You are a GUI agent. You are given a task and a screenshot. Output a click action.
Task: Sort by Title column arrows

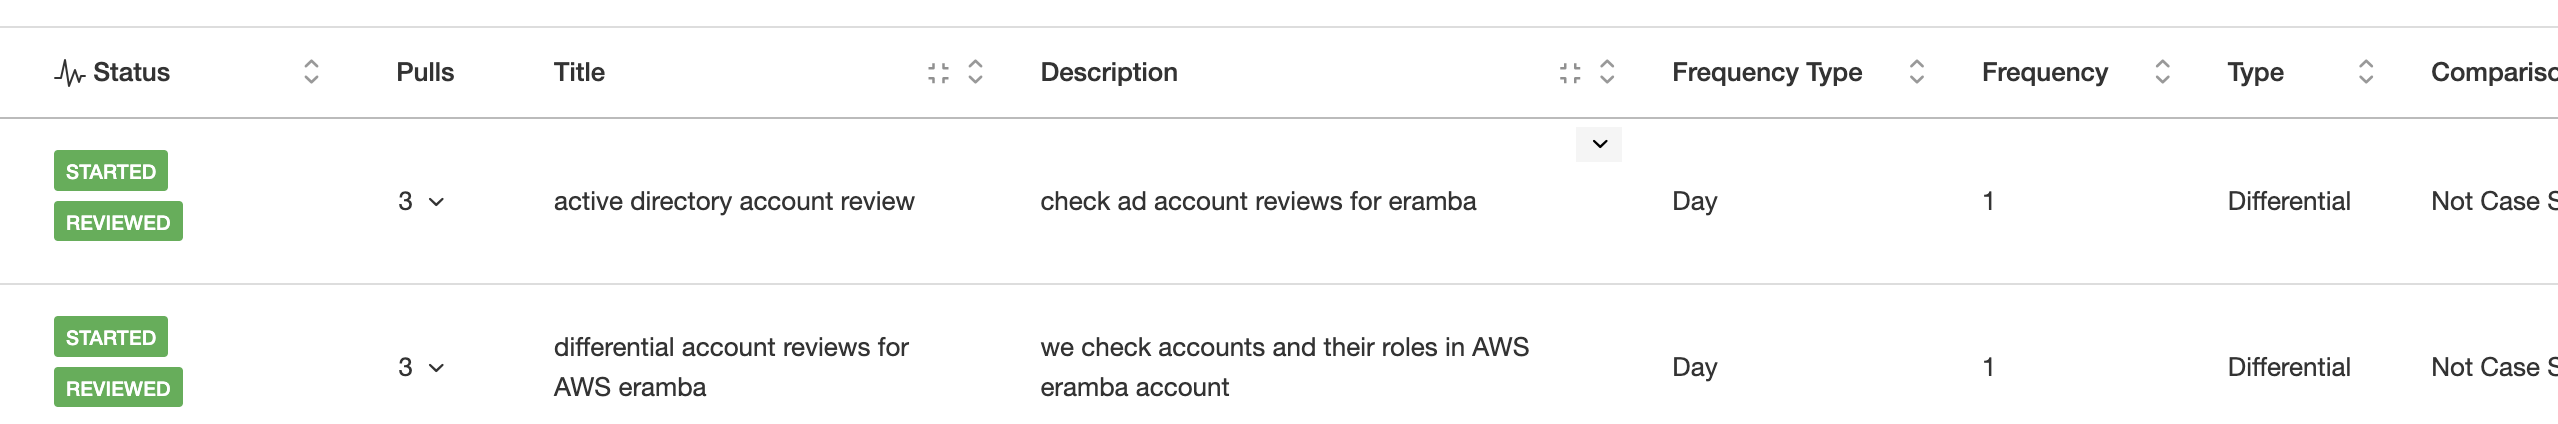tap(975, 72)
